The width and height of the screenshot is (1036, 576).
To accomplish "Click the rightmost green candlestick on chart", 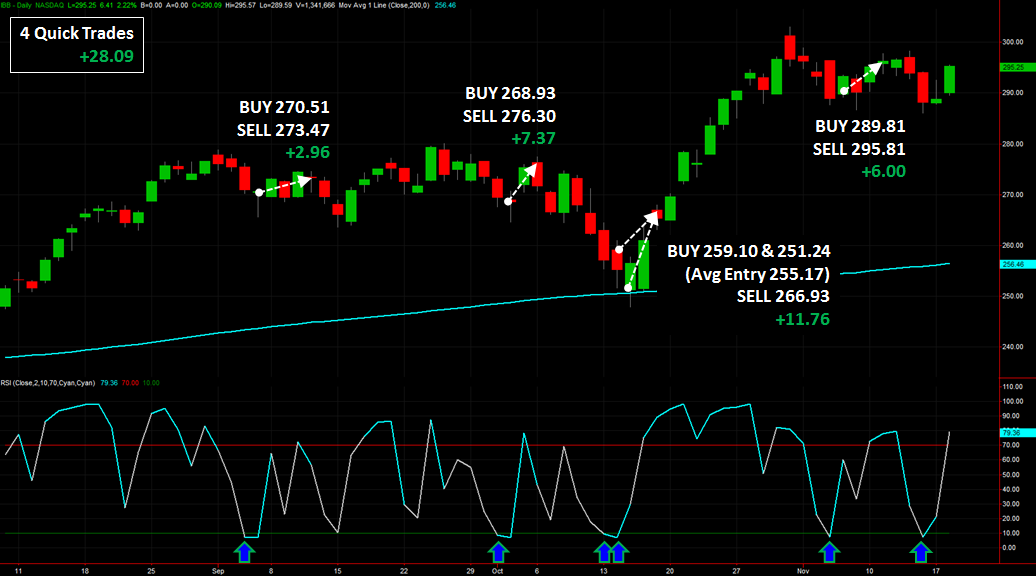I will pyautogui.click(x=949, y=79).
